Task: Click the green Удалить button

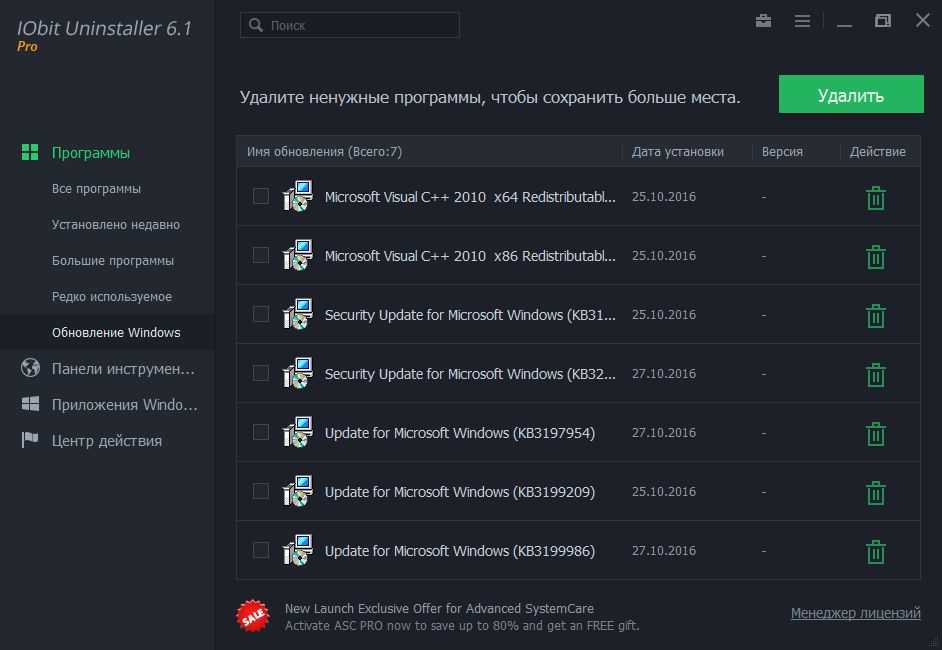Action: (851, 94)
